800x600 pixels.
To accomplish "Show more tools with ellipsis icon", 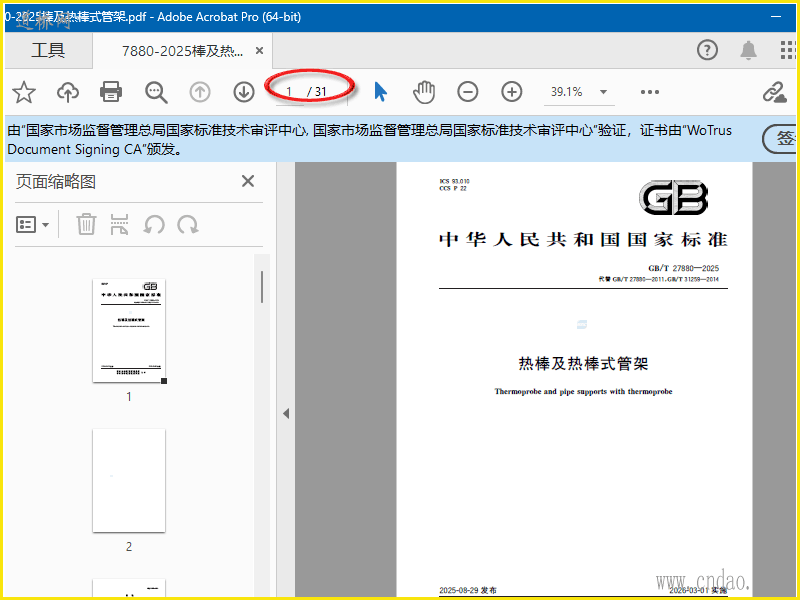I will coord(649,92).
